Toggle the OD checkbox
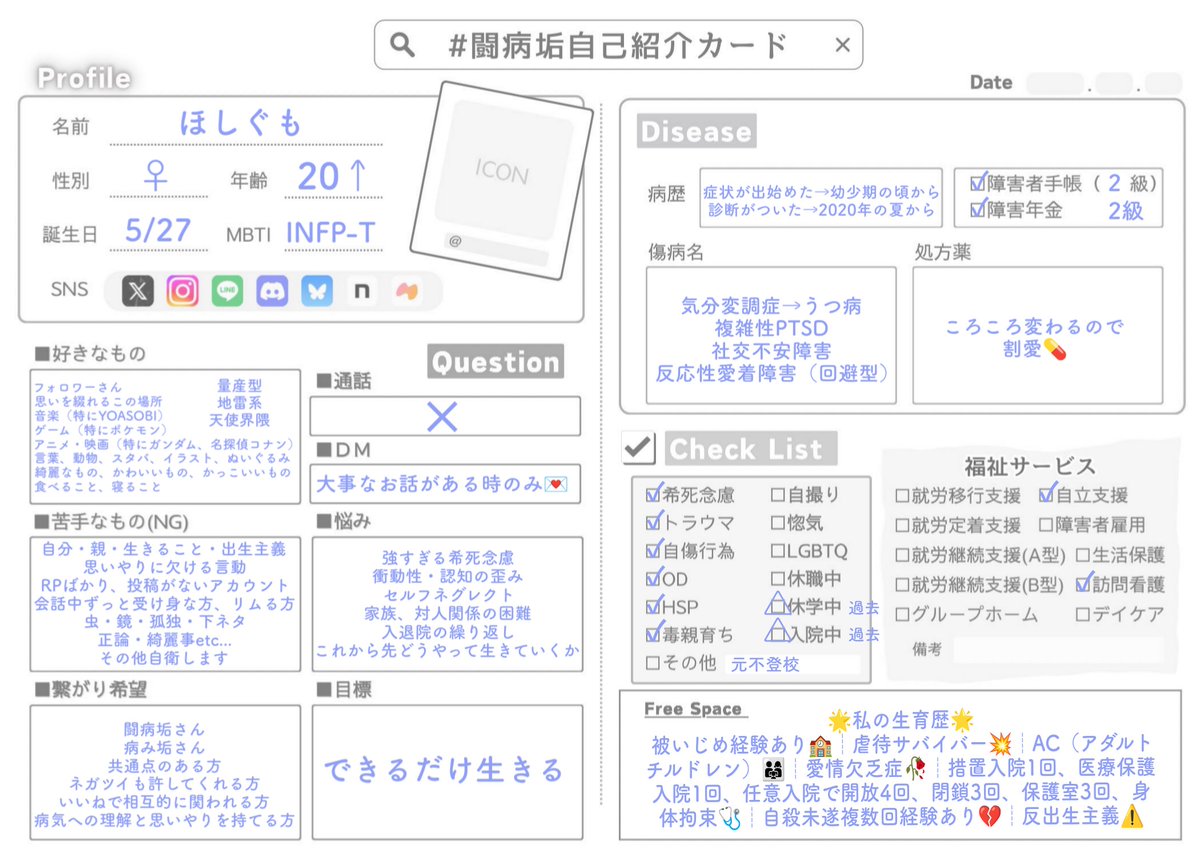 (654, 577)
